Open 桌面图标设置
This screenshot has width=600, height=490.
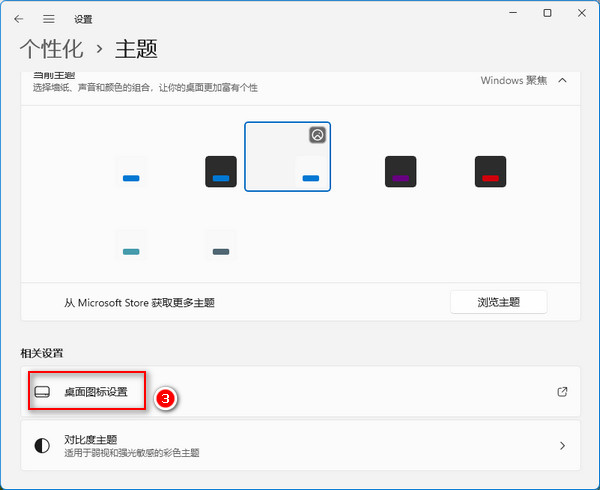[x=300, y=391]
